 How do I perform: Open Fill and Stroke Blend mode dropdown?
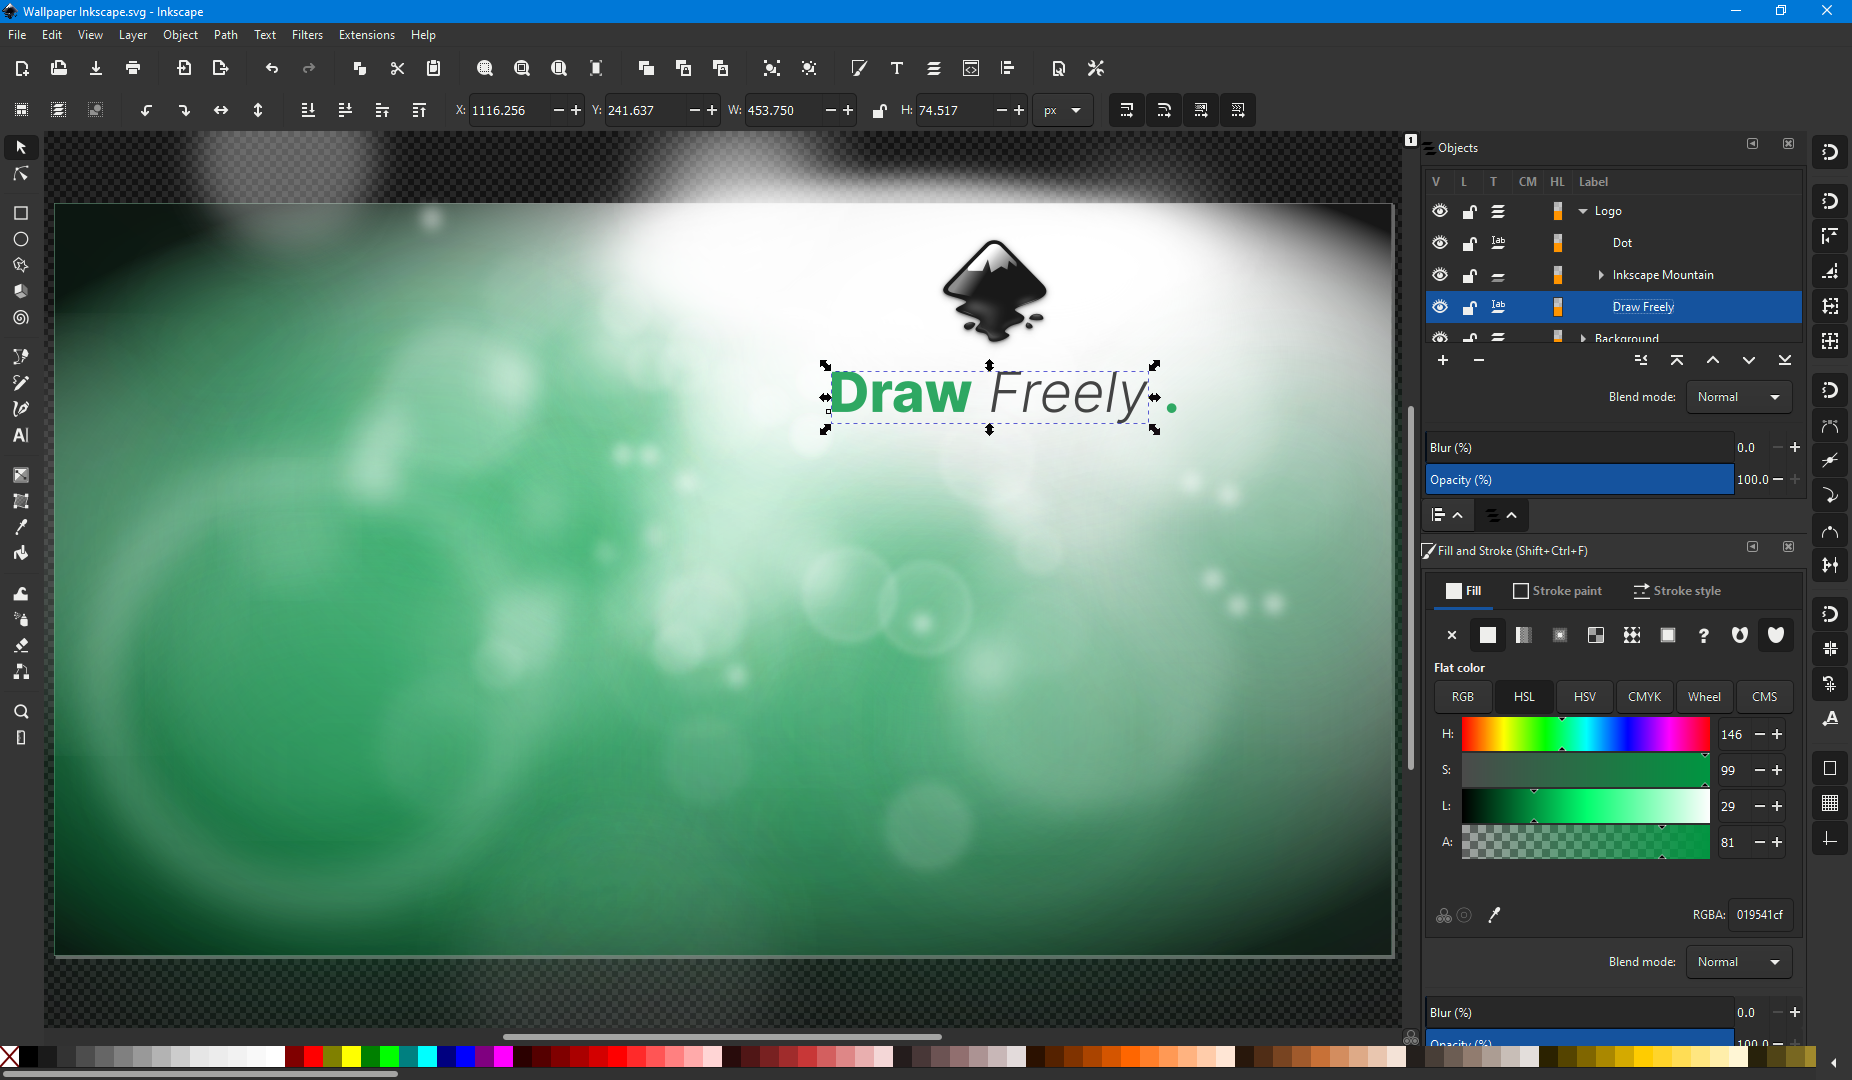click(x=1739, y=962)
